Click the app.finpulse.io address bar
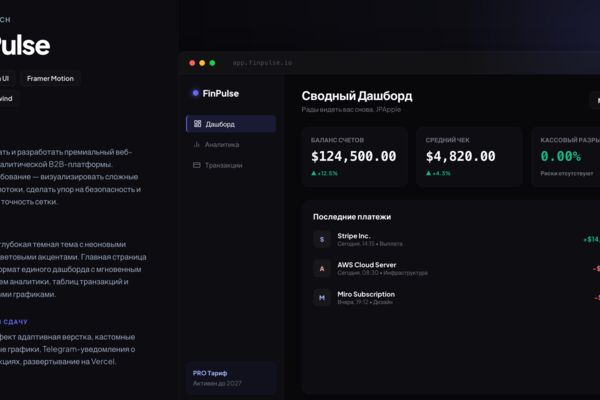 pos(262,62)
